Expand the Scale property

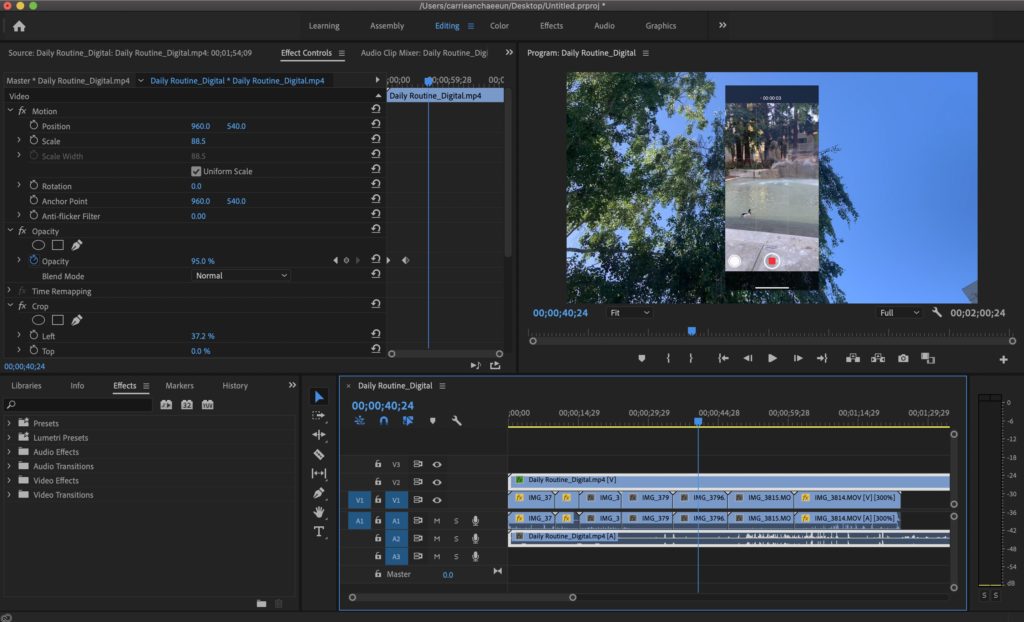[x=18, y=140]
